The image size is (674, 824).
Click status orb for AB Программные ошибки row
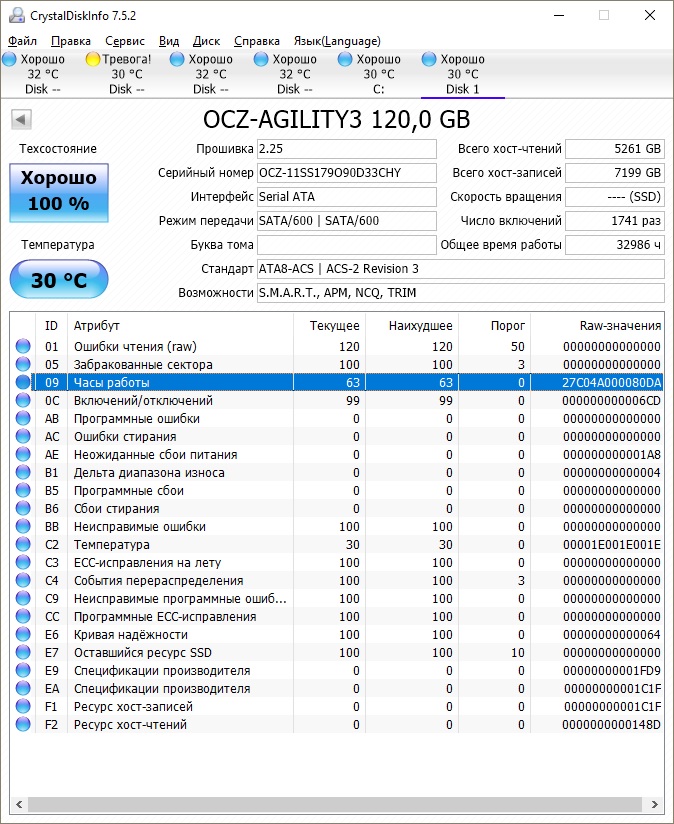[23, 418]
